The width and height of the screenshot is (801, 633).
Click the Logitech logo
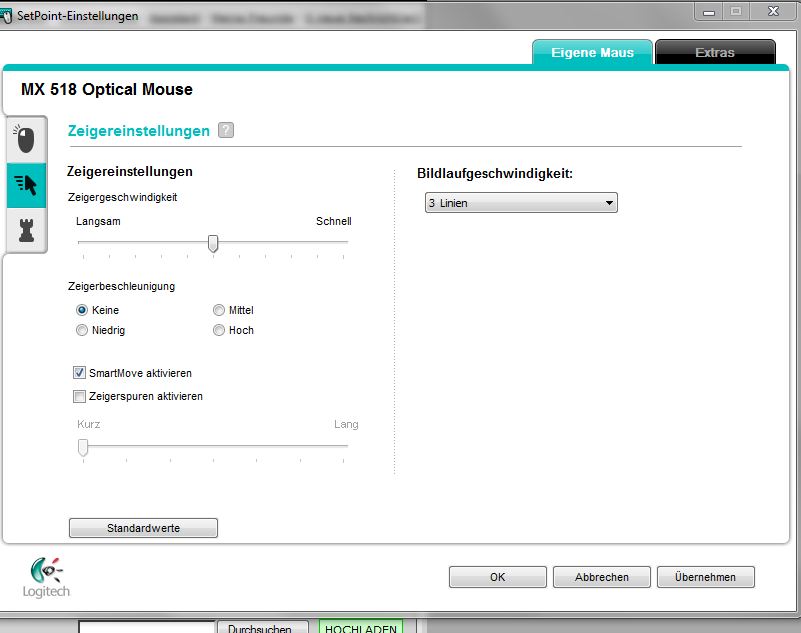[x=46, y=578]
